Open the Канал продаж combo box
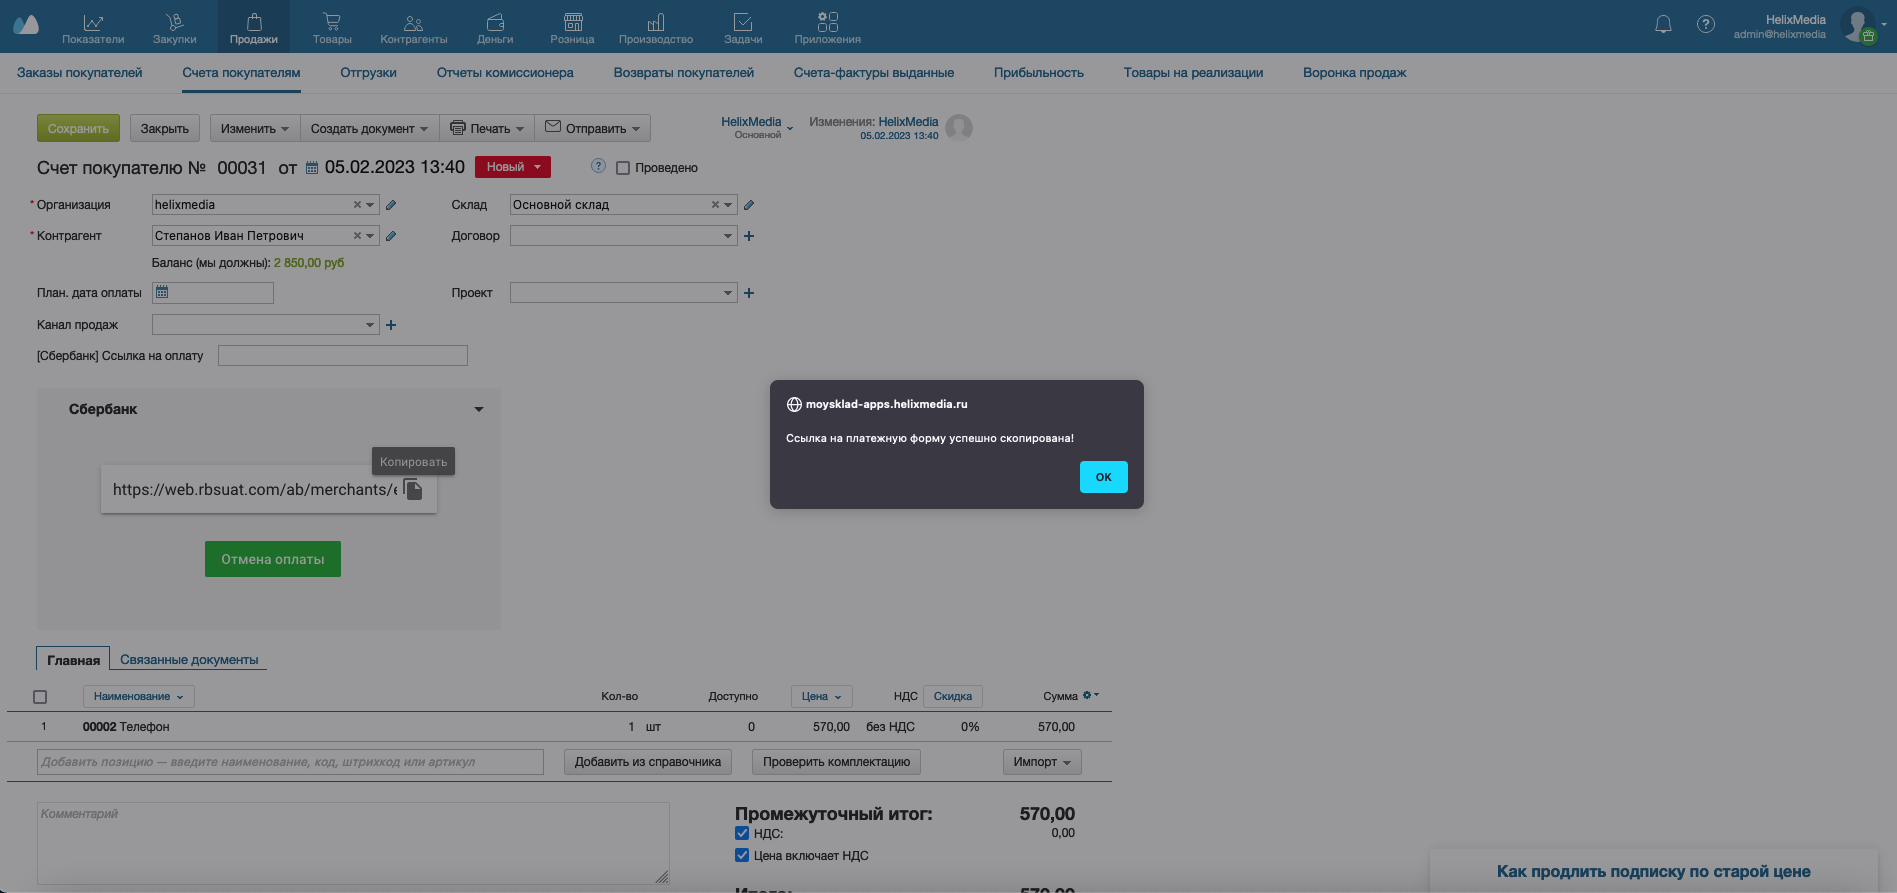This screenshot has width=1897, height=893. (265, 325)
